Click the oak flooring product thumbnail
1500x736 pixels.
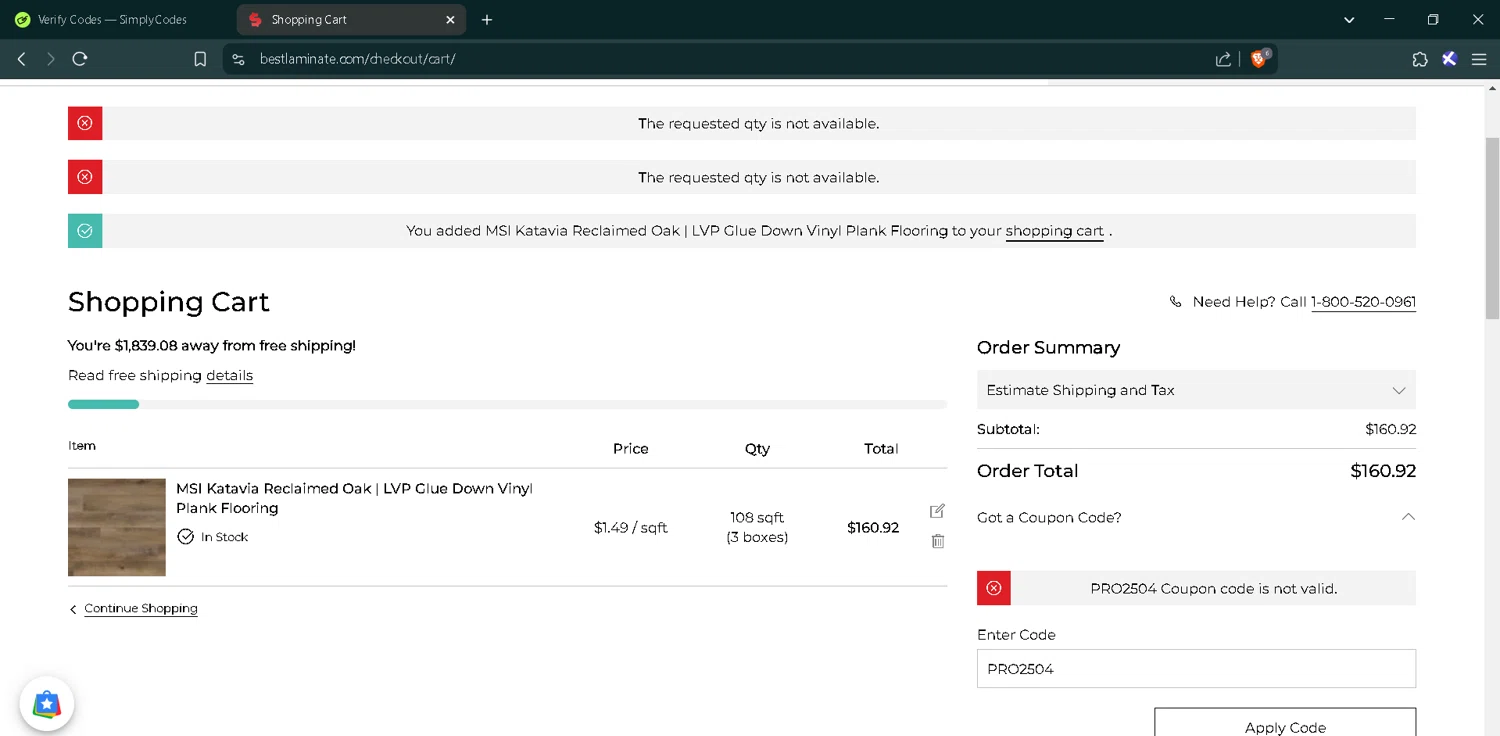tap(117, 527)
